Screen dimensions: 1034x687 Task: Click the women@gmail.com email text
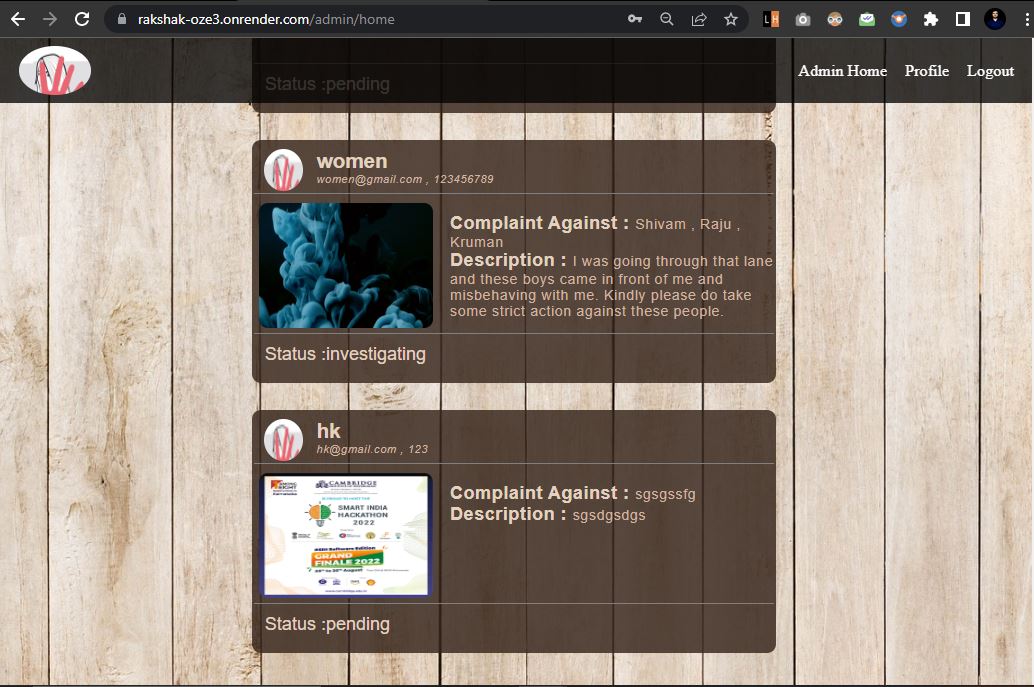(x=369, y=179)
